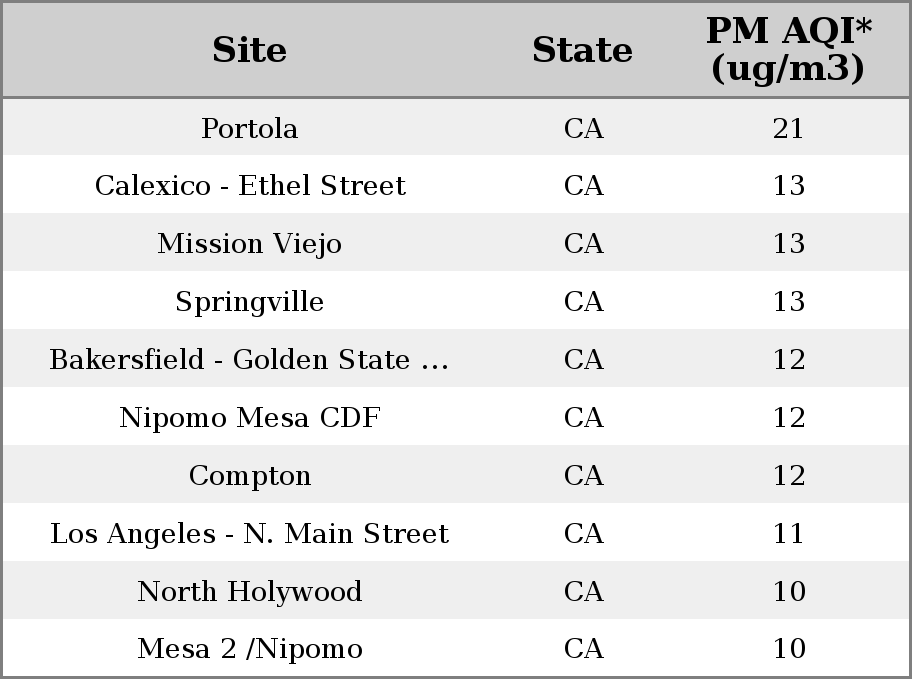The image size is (912, 679).
Task: Click the State column header
Action: tap(582, 50)
